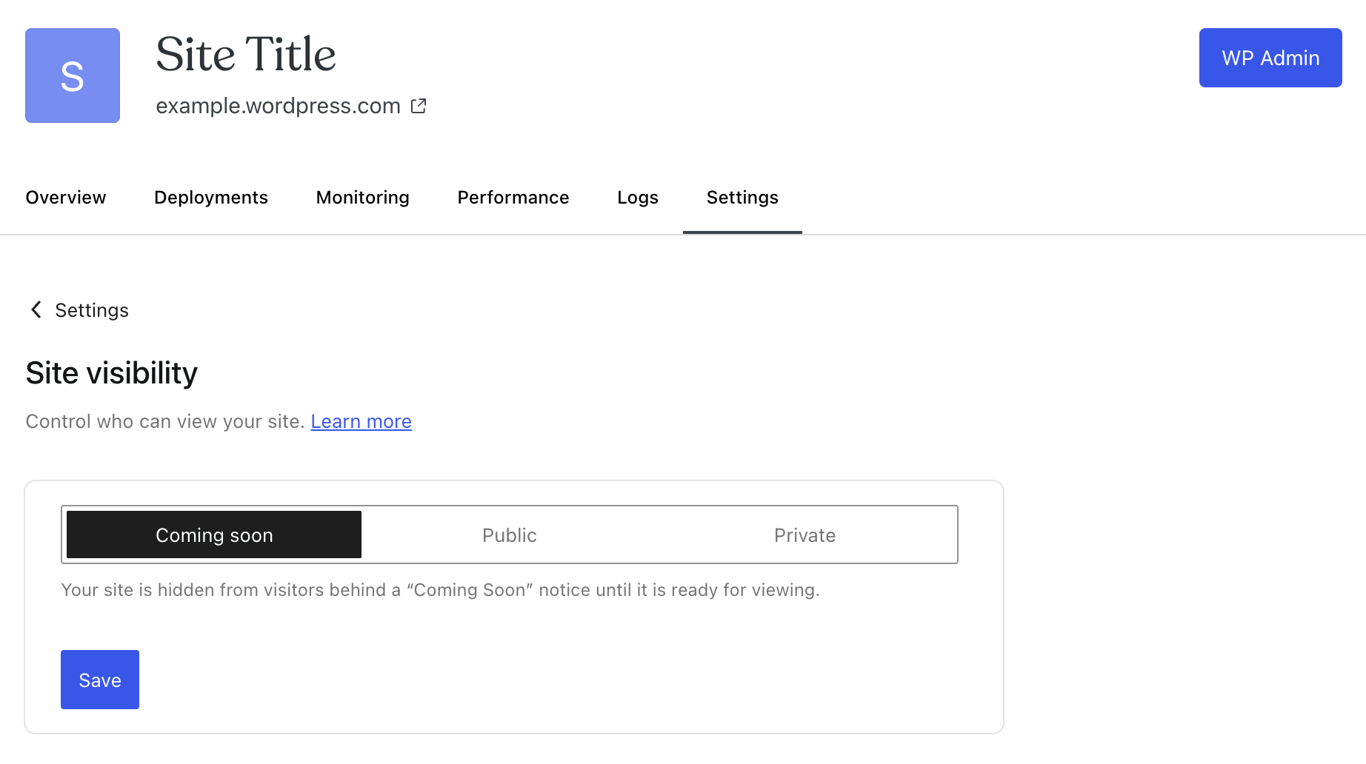1366x764 pixels.
Task: Switch site visibility to Private
Action: coord(804,534)
